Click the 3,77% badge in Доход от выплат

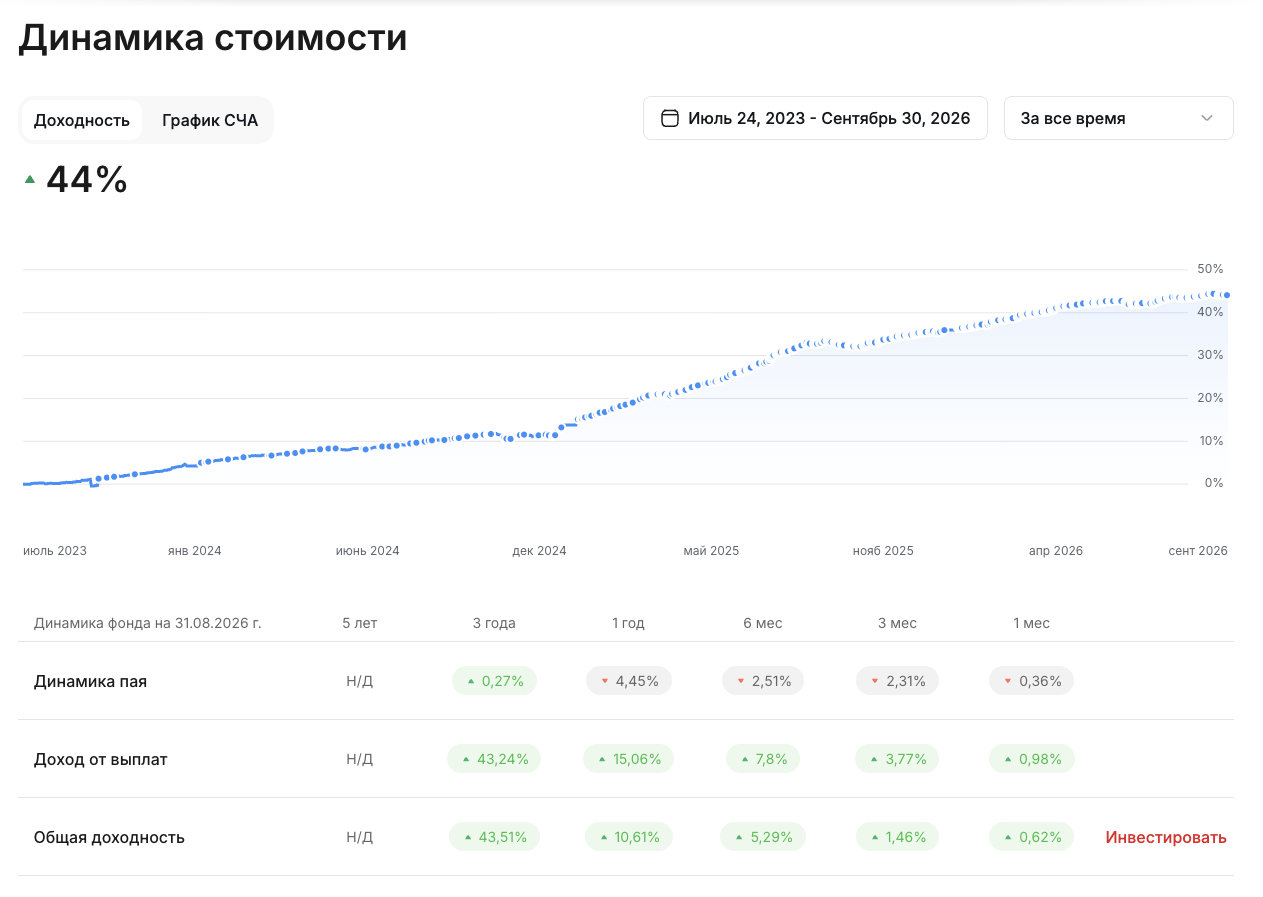[897, 759]
